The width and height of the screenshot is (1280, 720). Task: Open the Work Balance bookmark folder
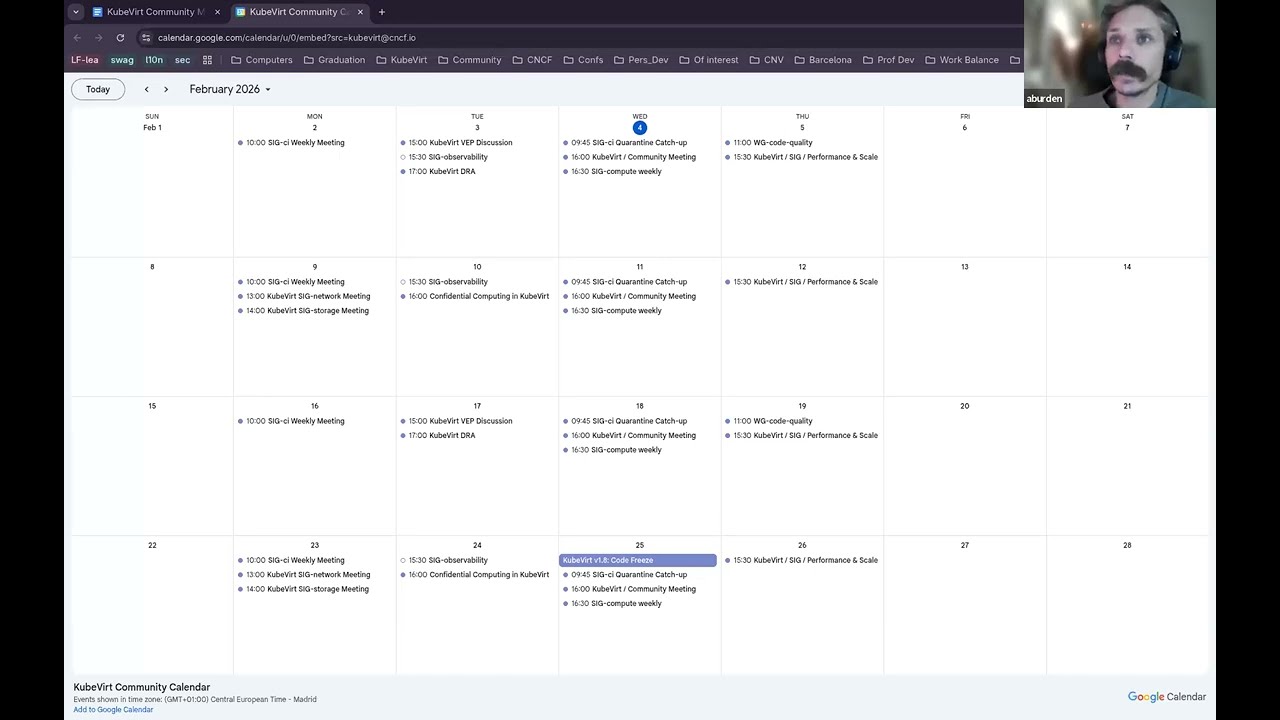[x=962, y=60]
